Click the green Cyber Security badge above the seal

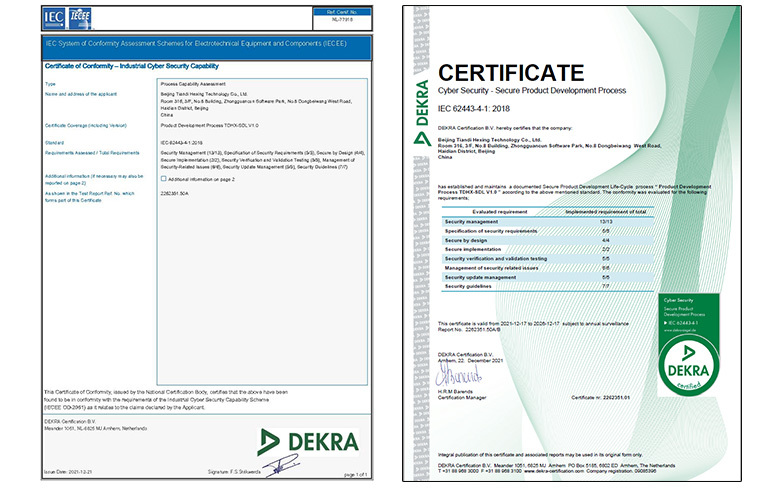click(688, 313)
